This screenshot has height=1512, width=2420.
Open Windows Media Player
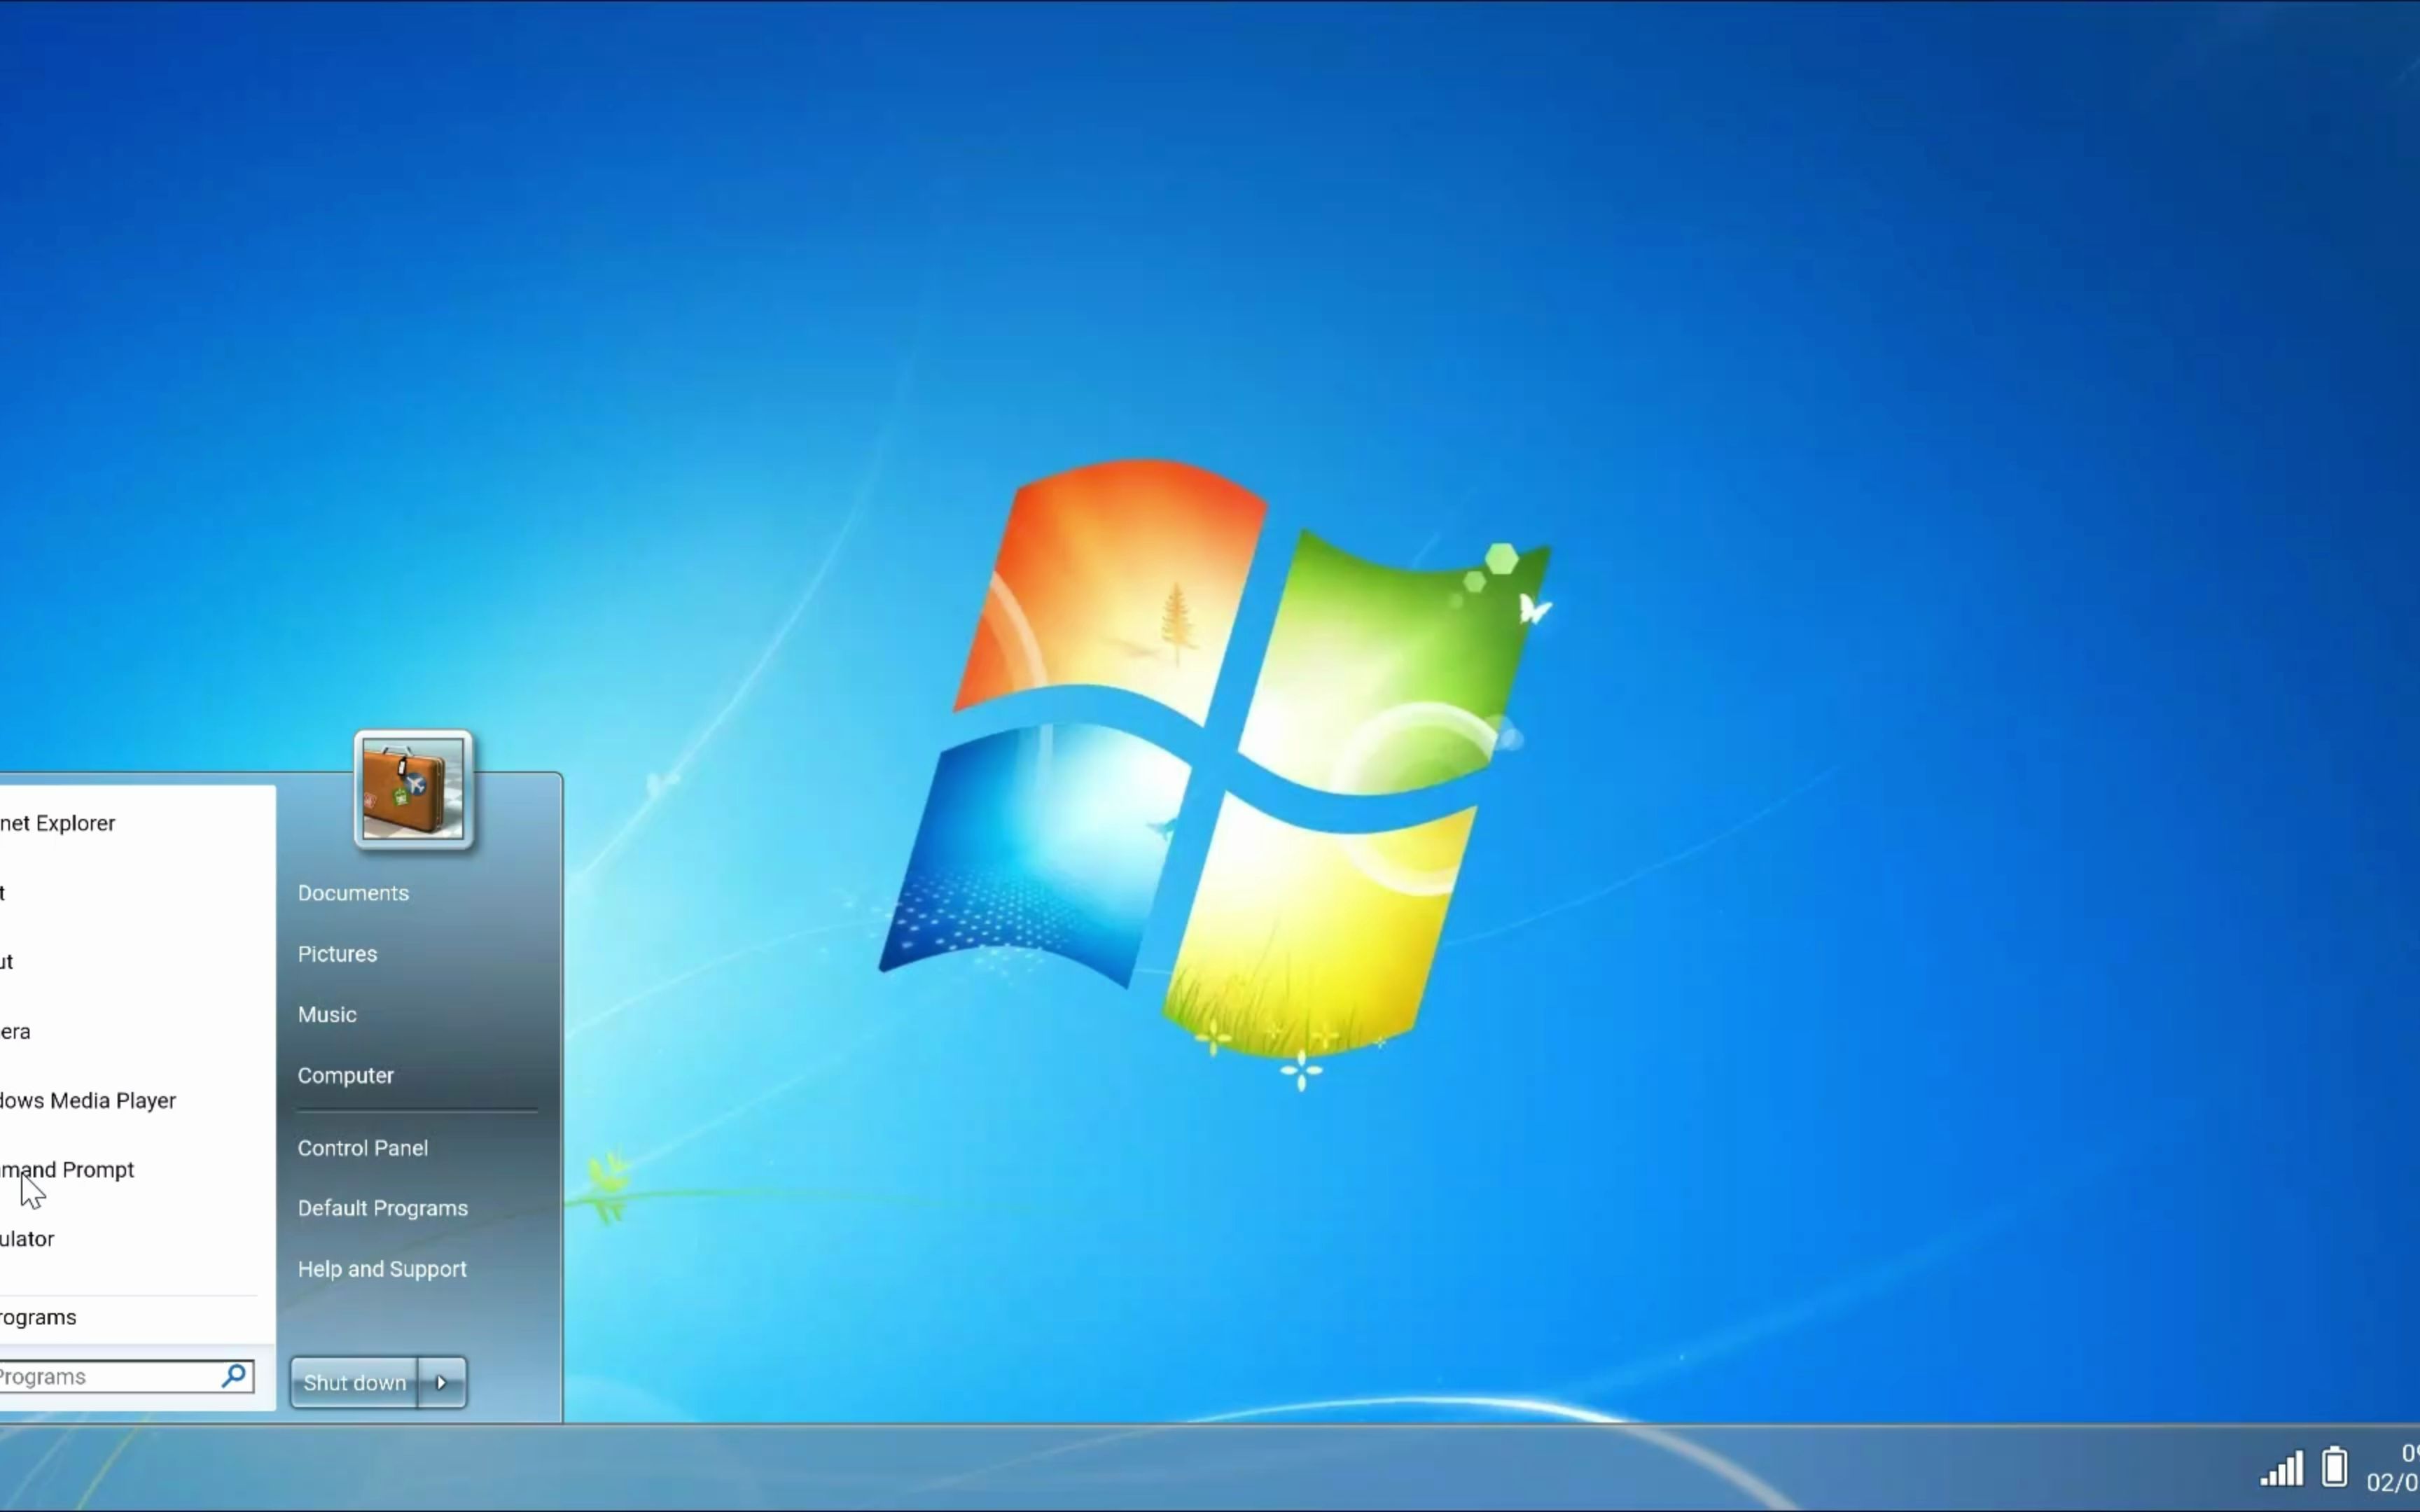coord(87,1099)
